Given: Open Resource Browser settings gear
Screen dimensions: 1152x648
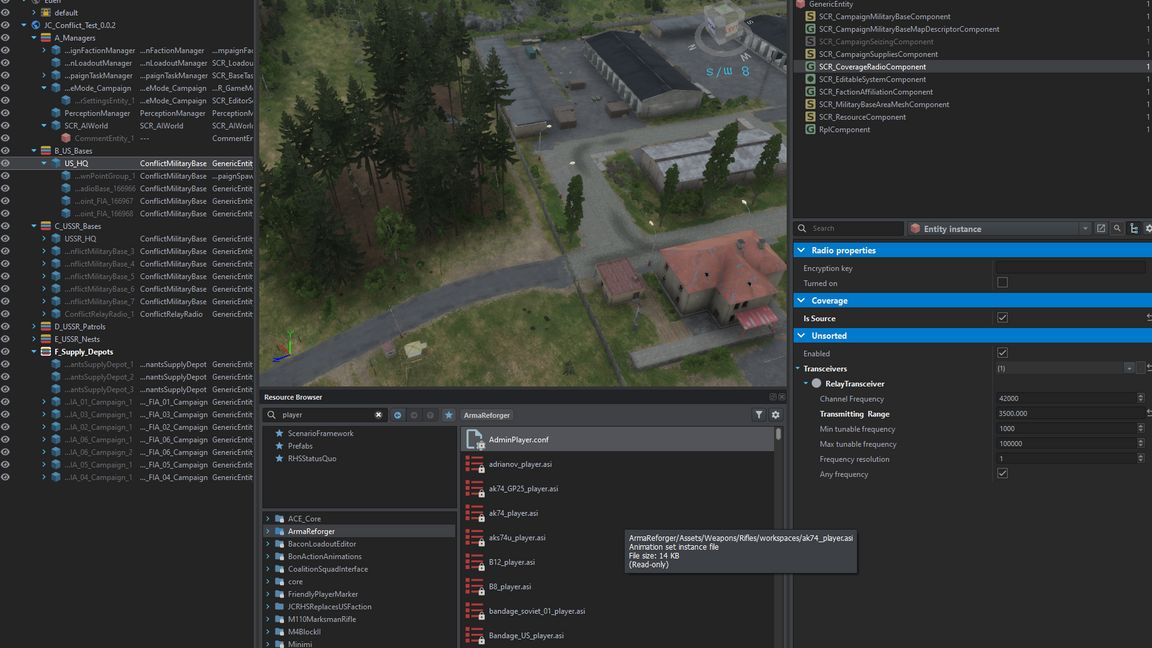Looking at the screenshot, I should (775, 415).
